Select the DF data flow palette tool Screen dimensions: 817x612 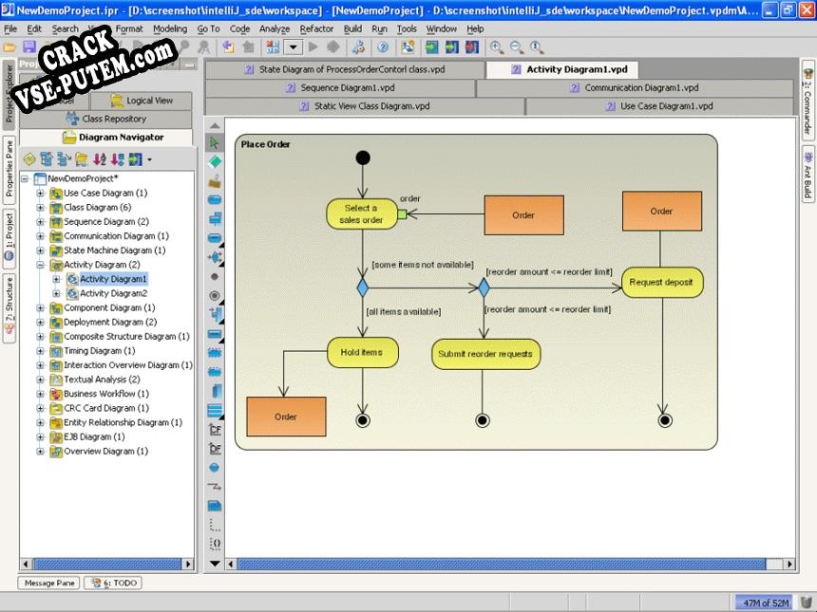pos(215,448)
